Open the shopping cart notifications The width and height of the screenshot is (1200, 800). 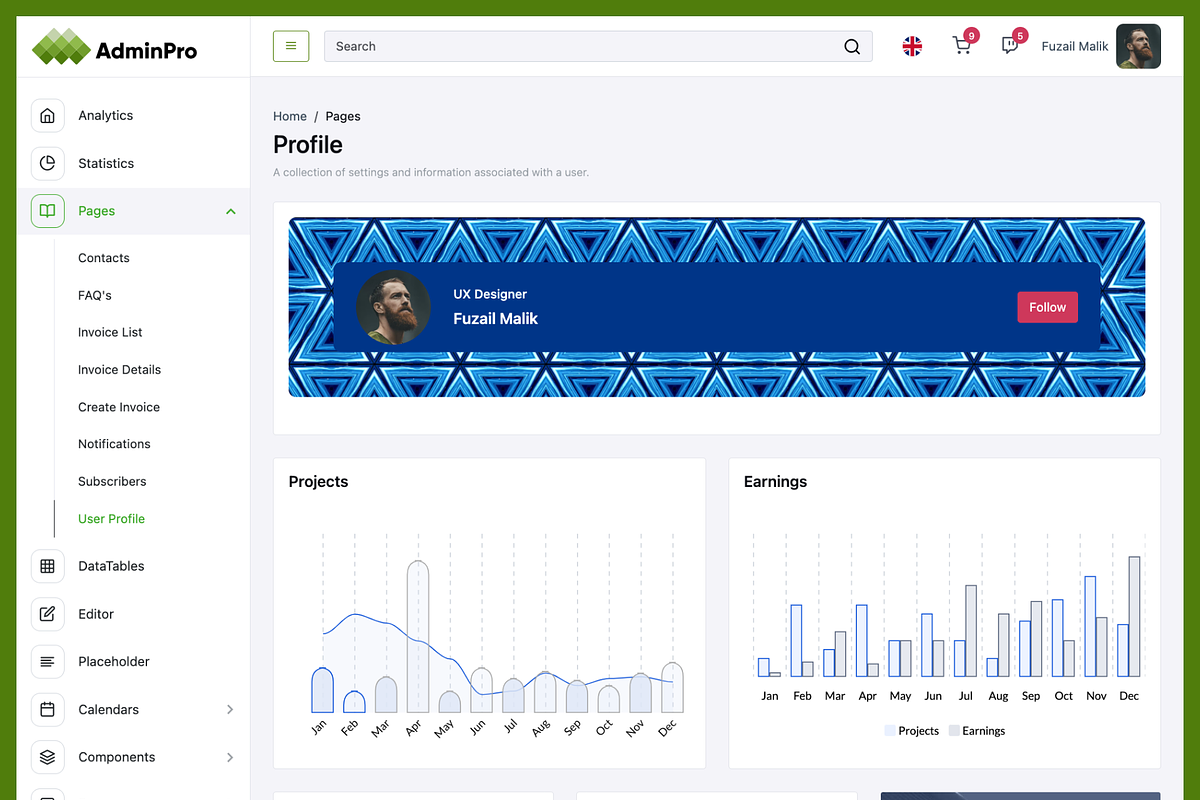[962, 46]
